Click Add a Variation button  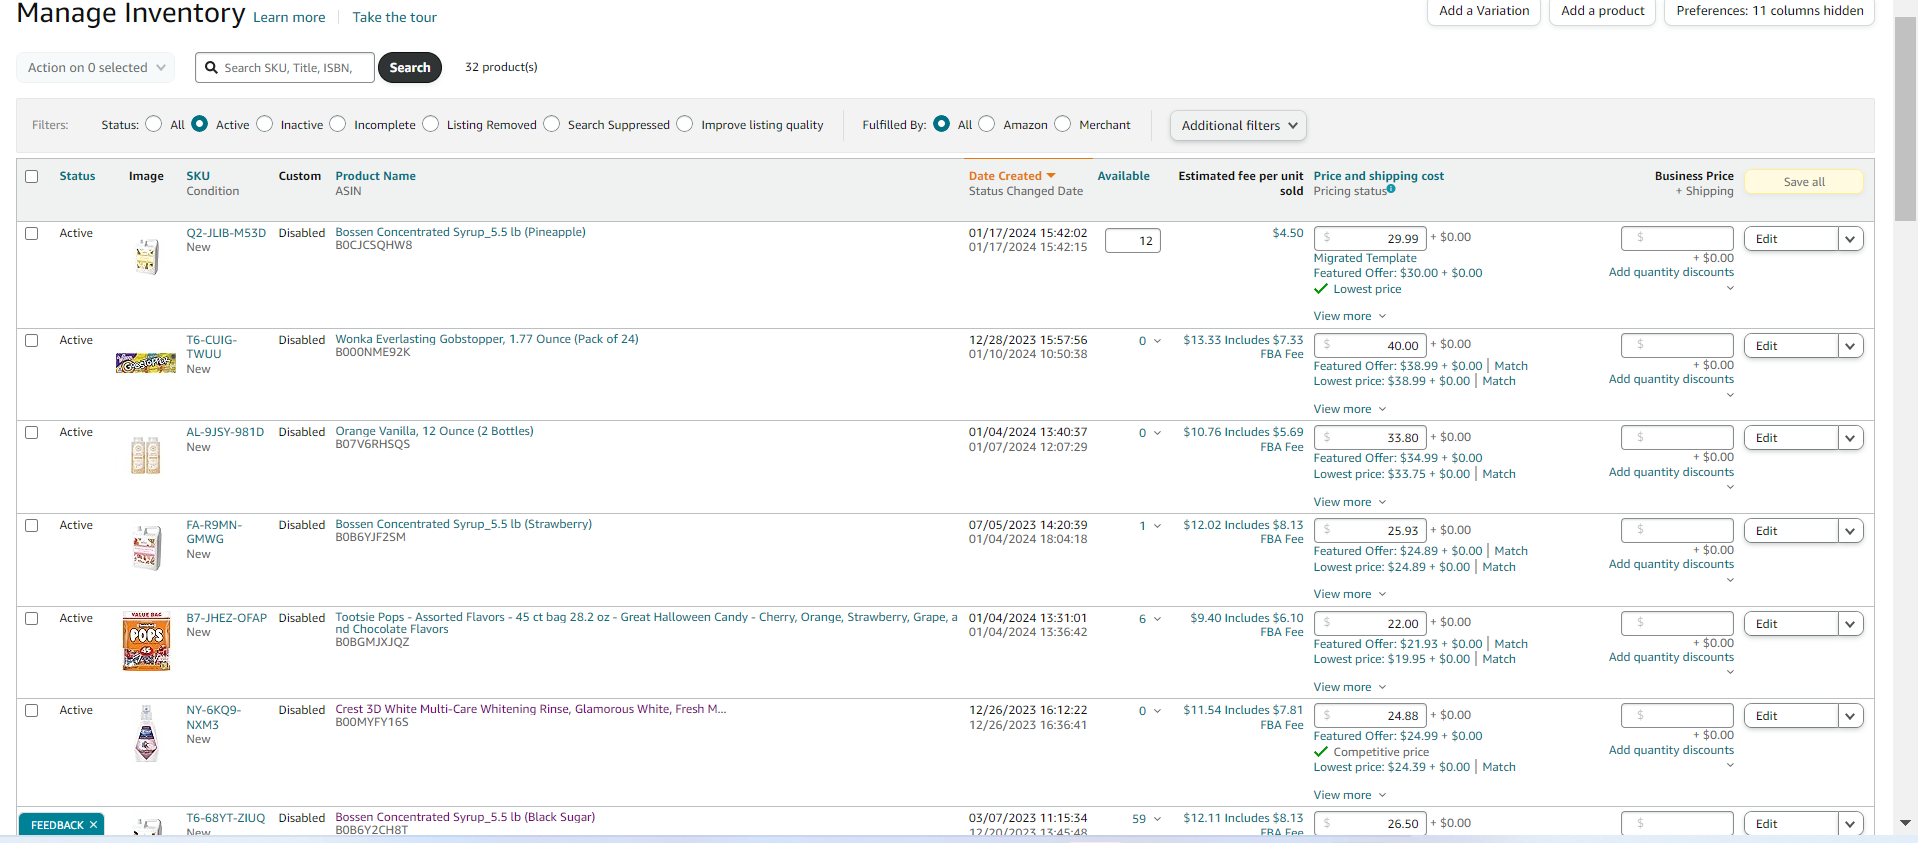[x=1484, y=11]
